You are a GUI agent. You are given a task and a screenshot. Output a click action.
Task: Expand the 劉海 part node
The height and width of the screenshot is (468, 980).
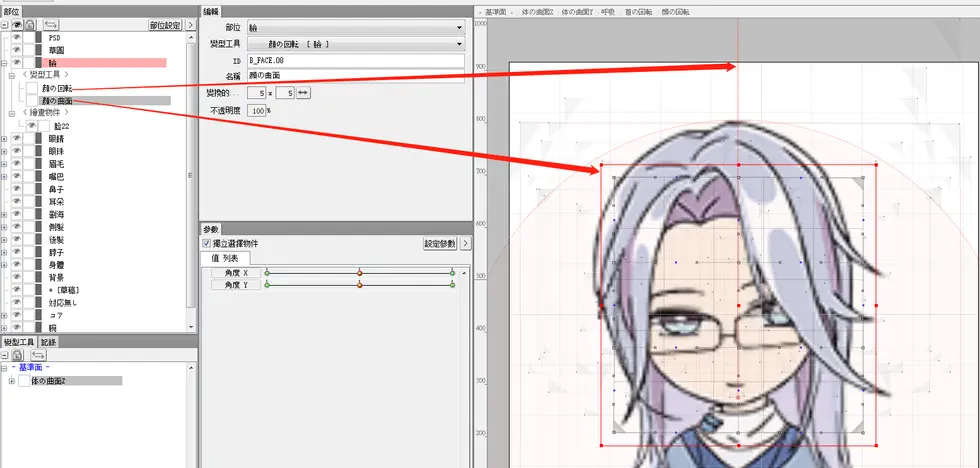4,214
